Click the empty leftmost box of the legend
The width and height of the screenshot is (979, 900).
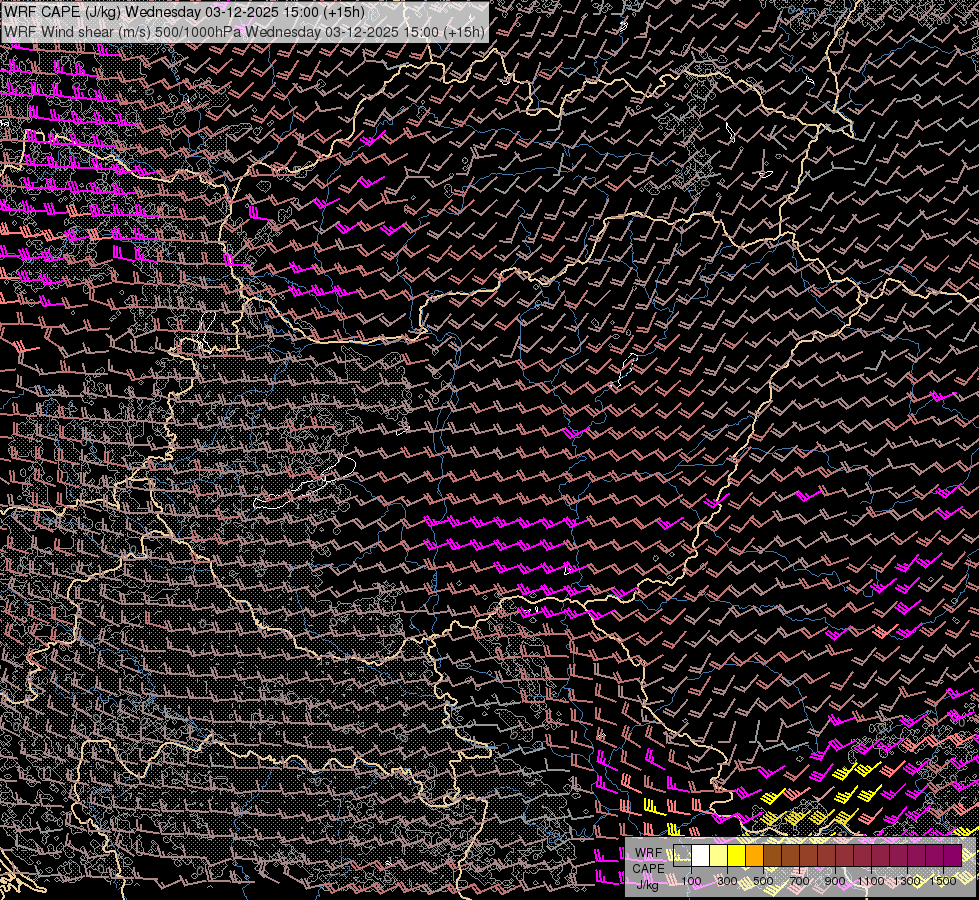[x=683, y=856]
